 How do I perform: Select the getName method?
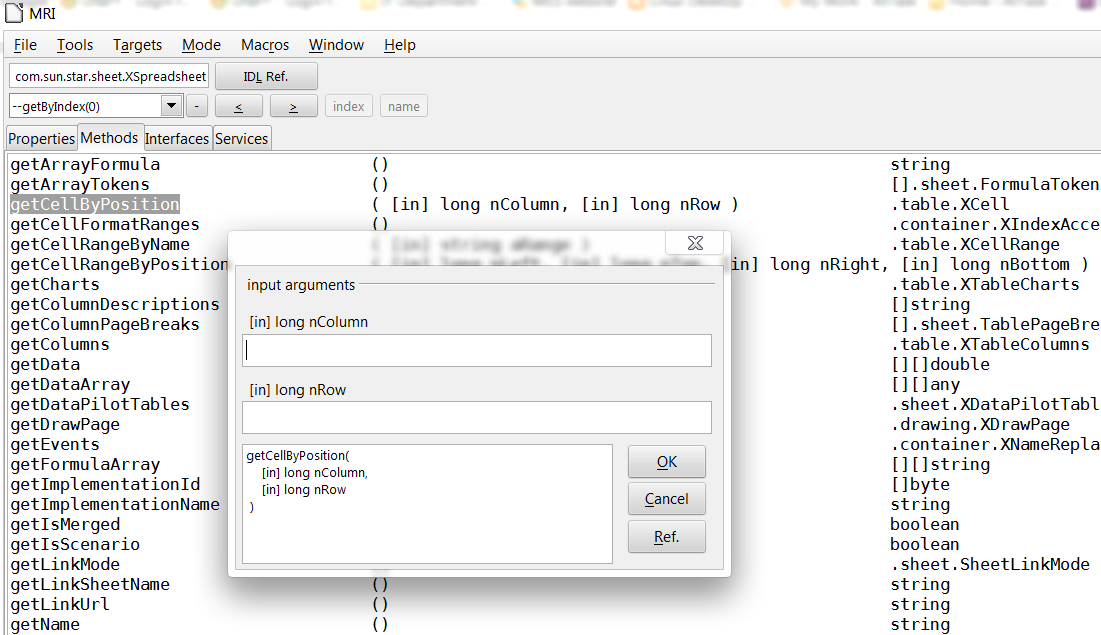45,624
